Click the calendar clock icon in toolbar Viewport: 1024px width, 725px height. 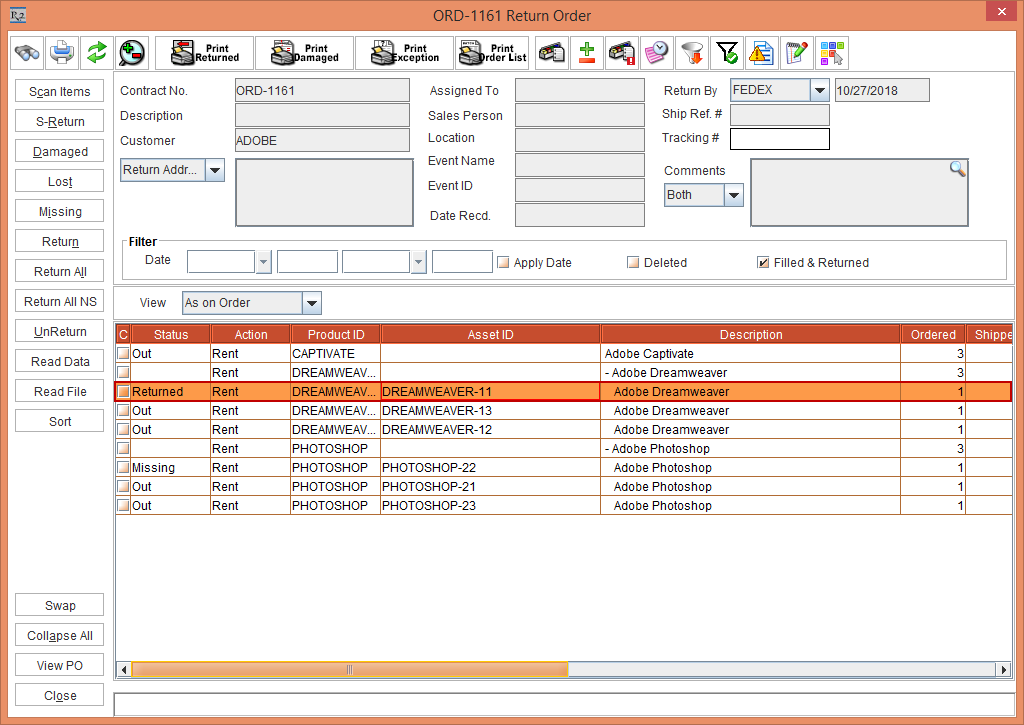(656, 53)
